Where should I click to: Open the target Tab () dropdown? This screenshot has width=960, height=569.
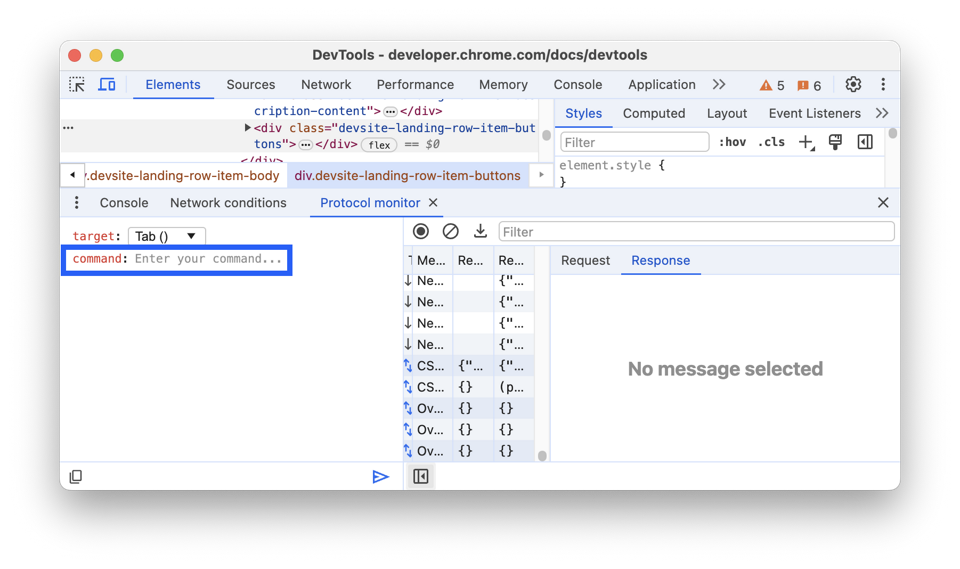[x=166, y=236]
